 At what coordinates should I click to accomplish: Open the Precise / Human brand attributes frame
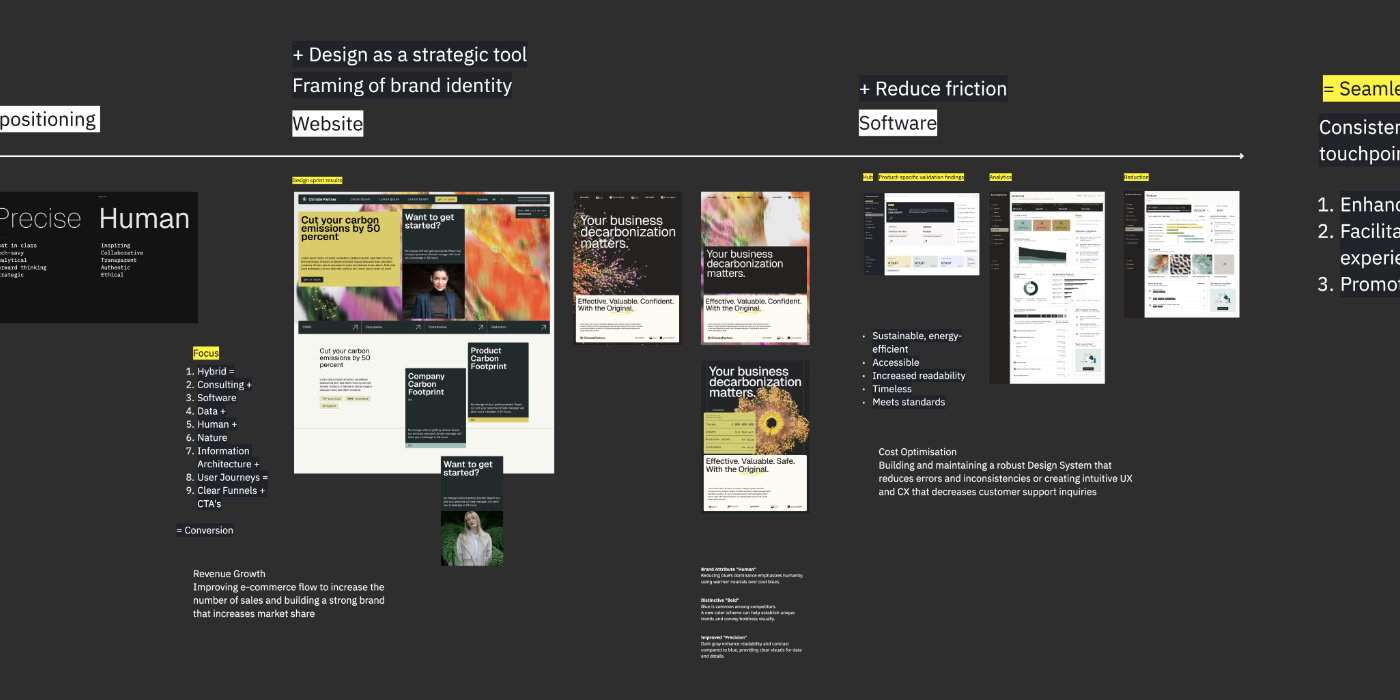click(x=98, y=257)
